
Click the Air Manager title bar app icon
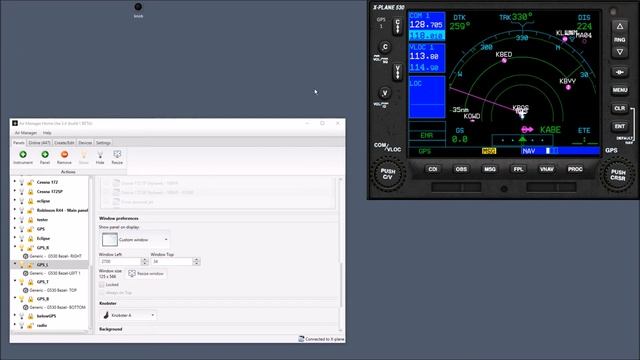[x=15, y=123]
